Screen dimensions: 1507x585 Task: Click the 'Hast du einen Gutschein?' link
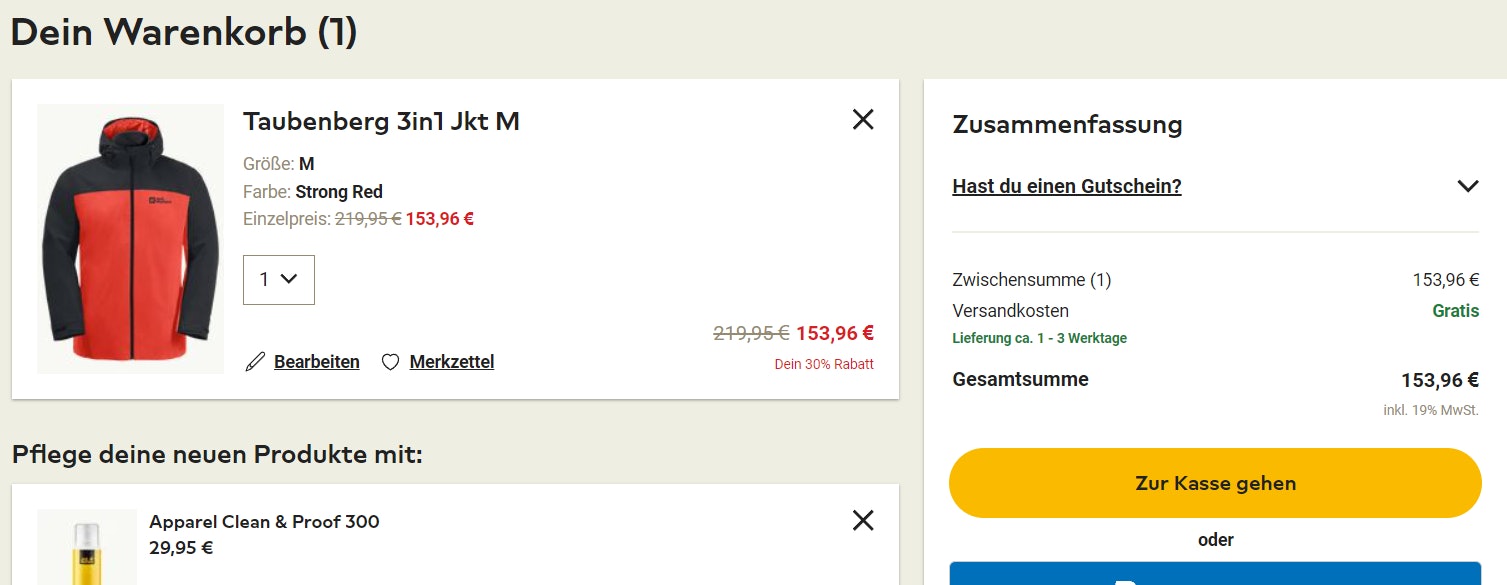[1067, 186]
